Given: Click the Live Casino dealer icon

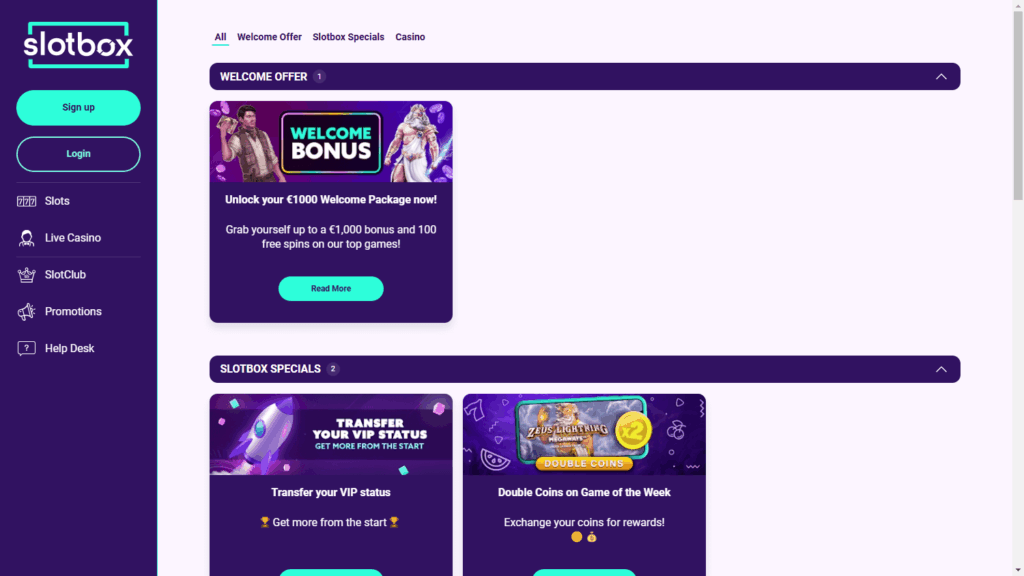Looking at the screenshot, I should coord(26,238).
